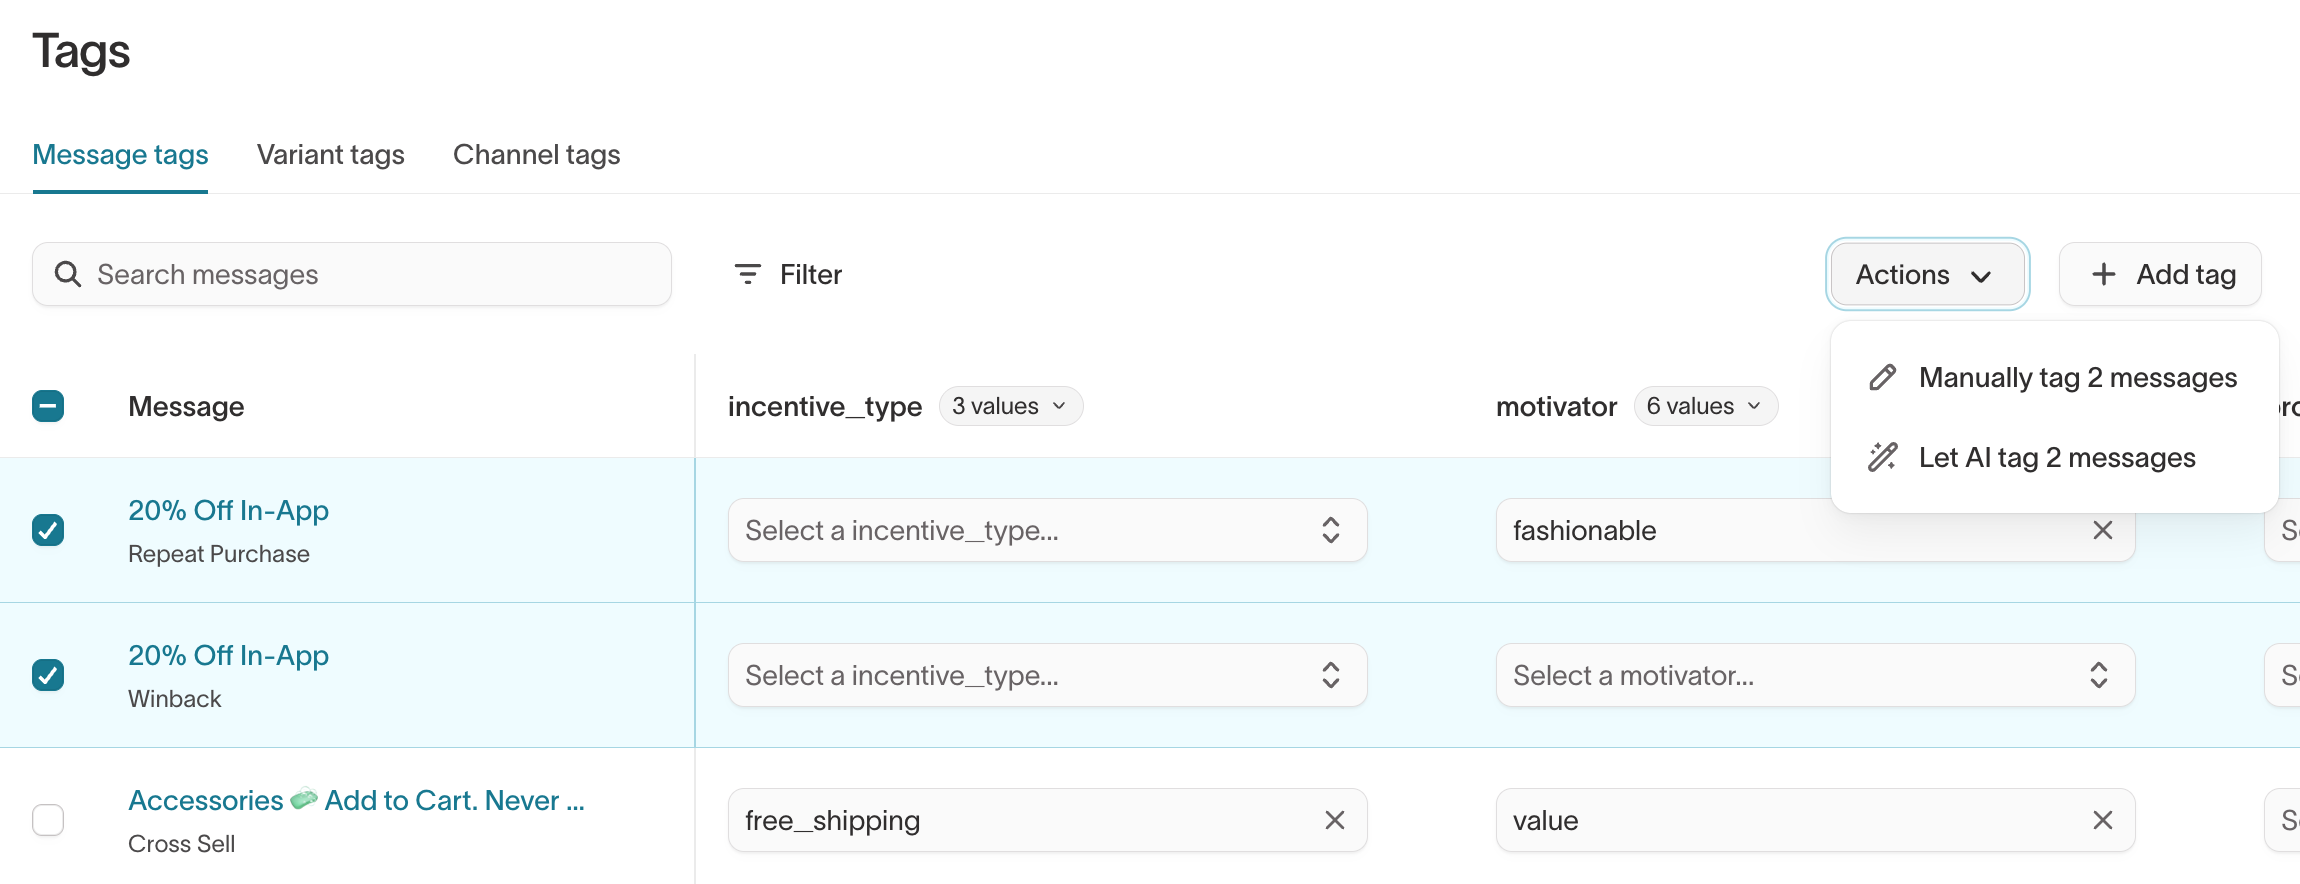Click the Repeat Purchase subtitle text
The width and height of the screenshot is (2300, 884).
click(x=219, y=554)
